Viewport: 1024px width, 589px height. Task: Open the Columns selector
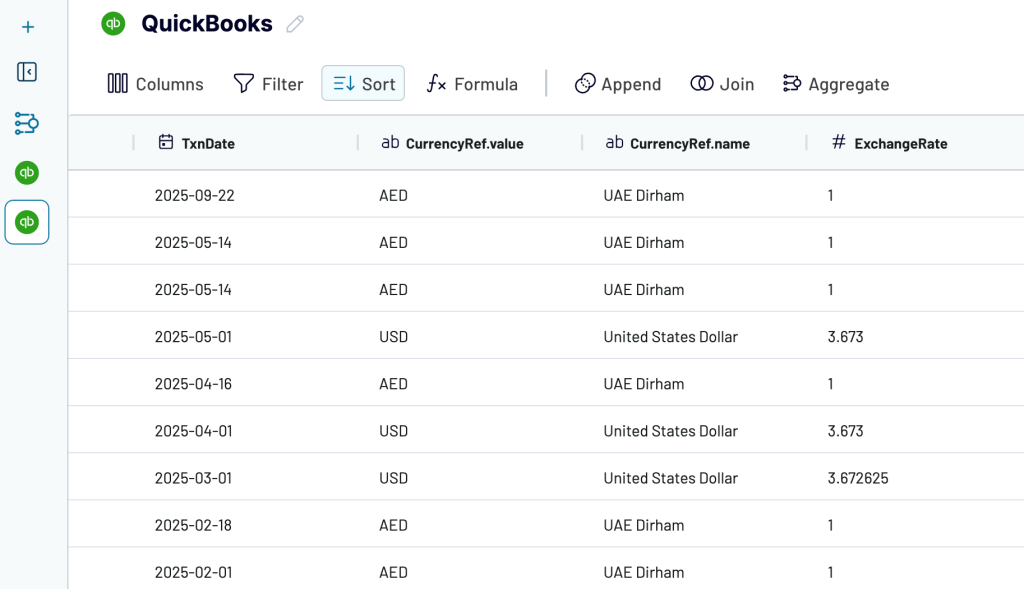tap(155, 83)
